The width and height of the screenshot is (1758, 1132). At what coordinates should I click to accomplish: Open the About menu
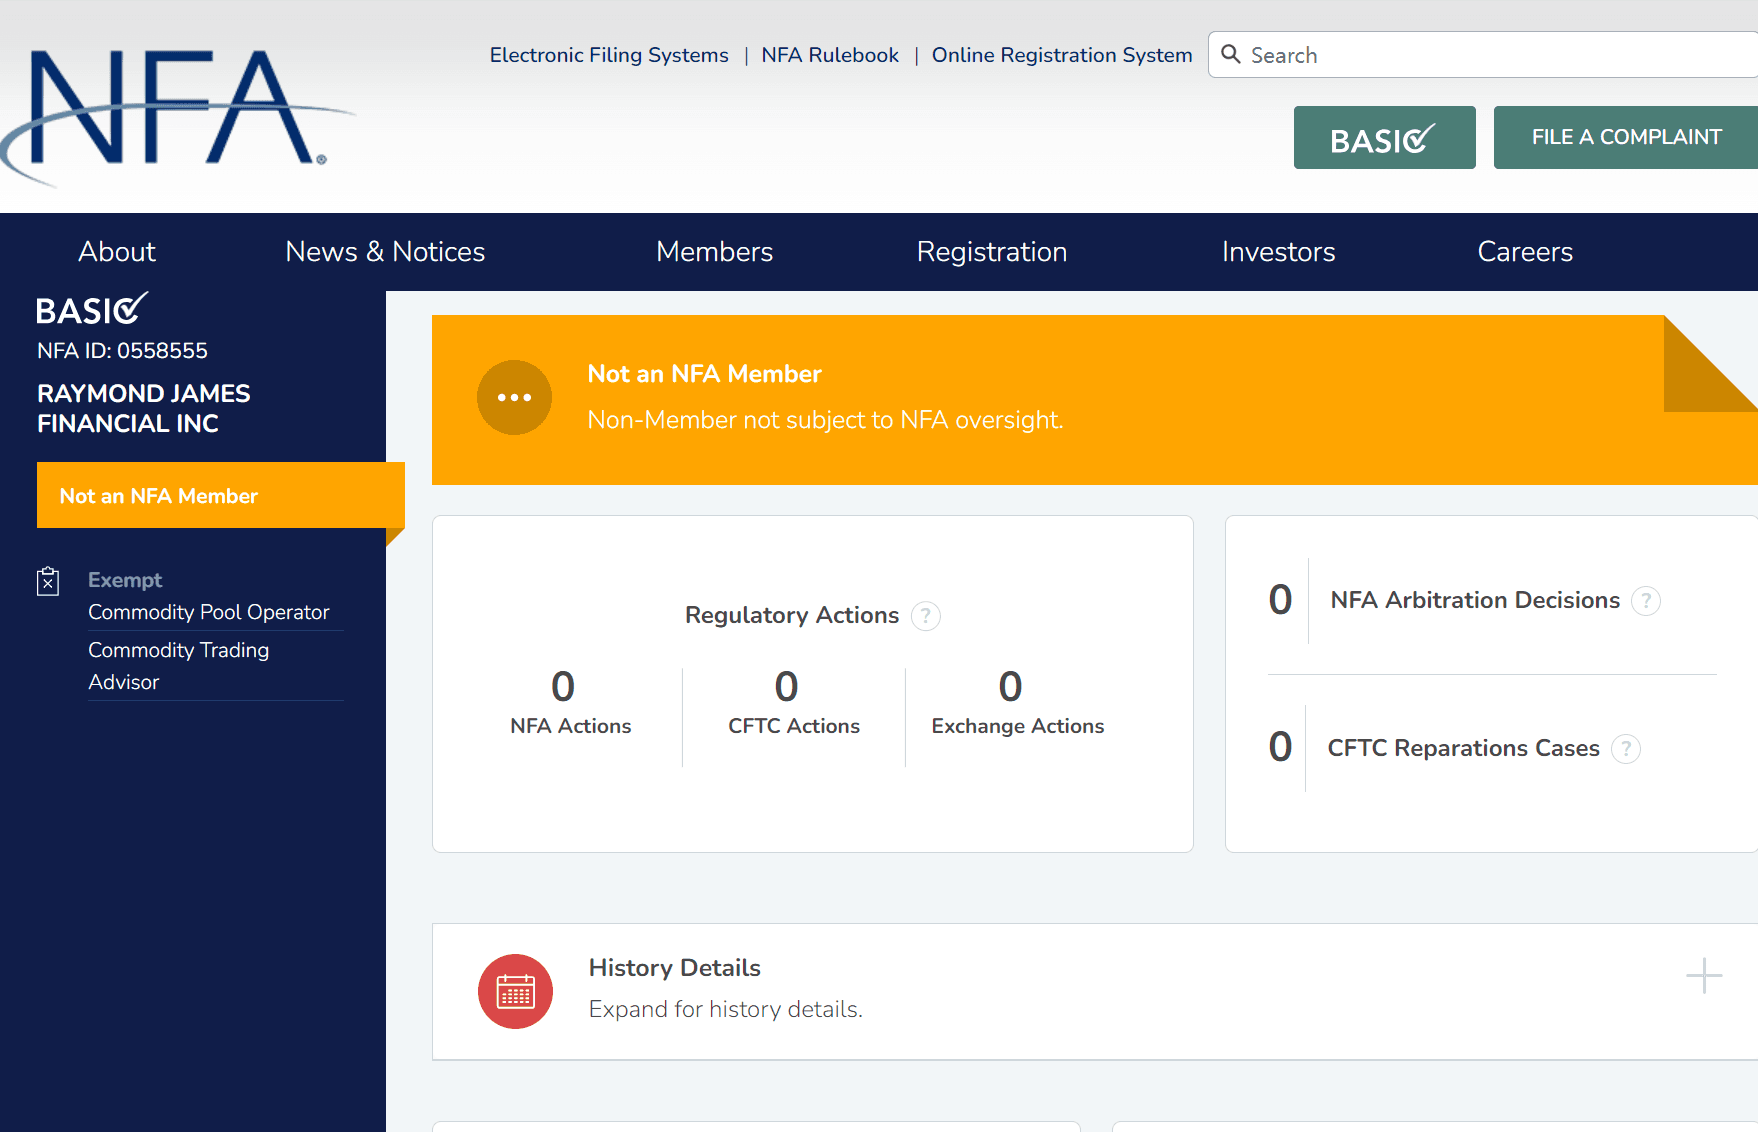click(x=117, y=252)
